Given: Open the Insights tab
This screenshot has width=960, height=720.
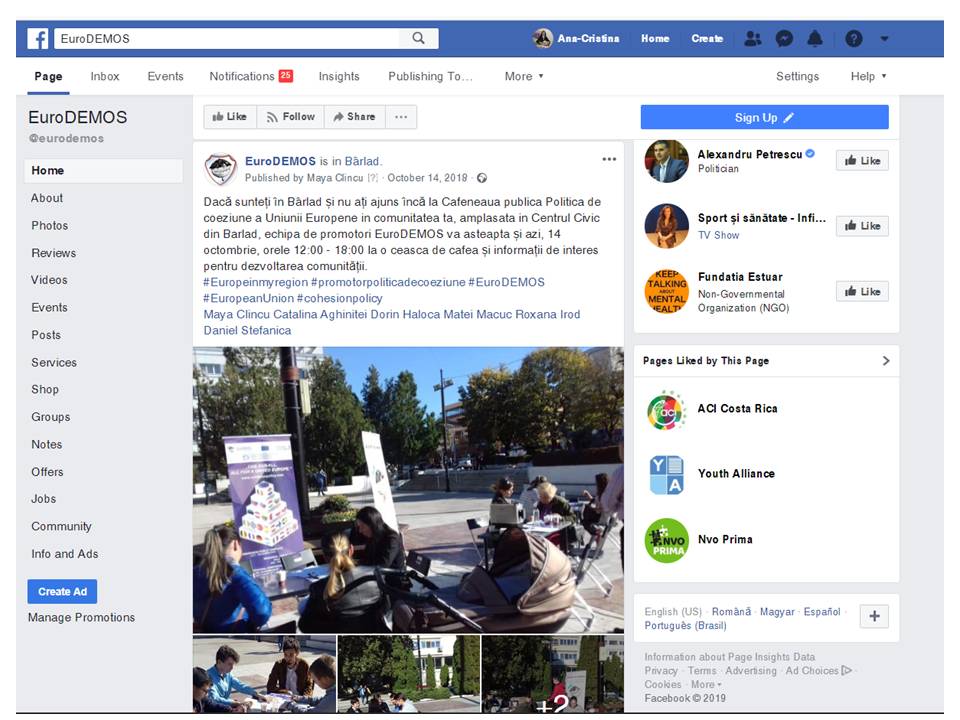Looking at the screenshot, I should pos(339,77).
